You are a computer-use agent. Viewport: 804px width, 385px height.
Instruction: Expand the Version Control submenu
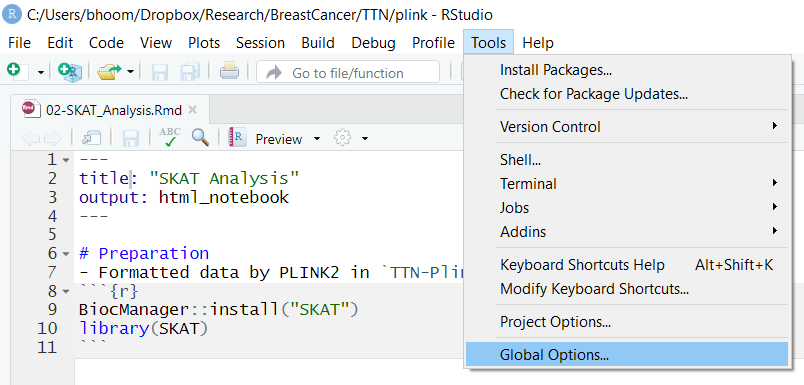pos(626,127)
